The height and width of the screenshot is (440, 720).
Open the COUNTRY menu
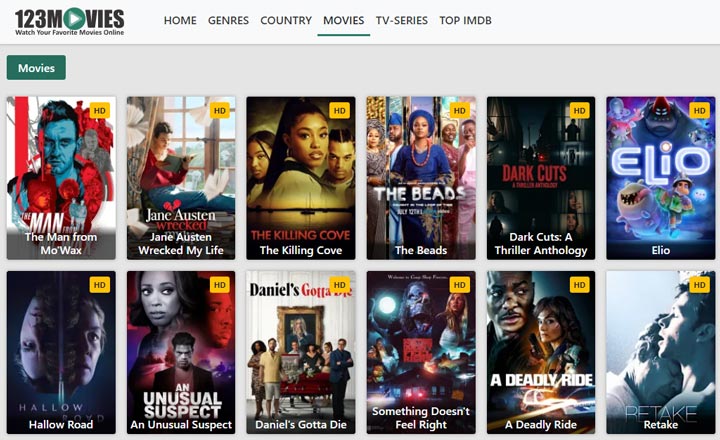click(x=286, y=21)
